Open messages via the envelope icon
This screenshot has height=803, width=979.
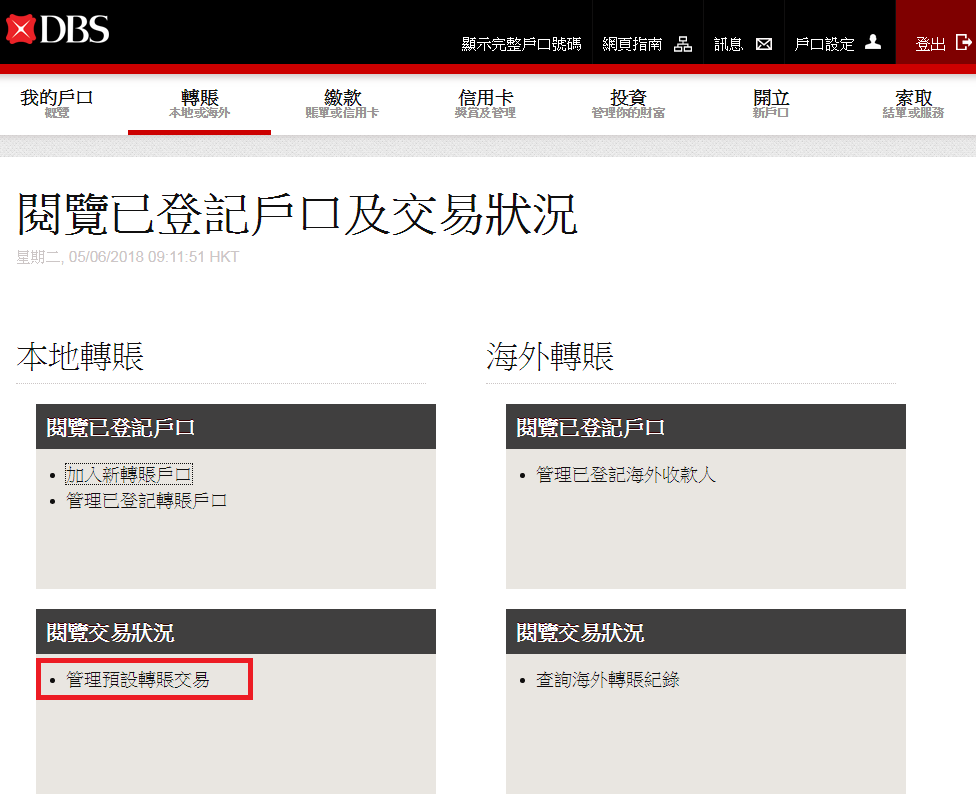point(764,44)
